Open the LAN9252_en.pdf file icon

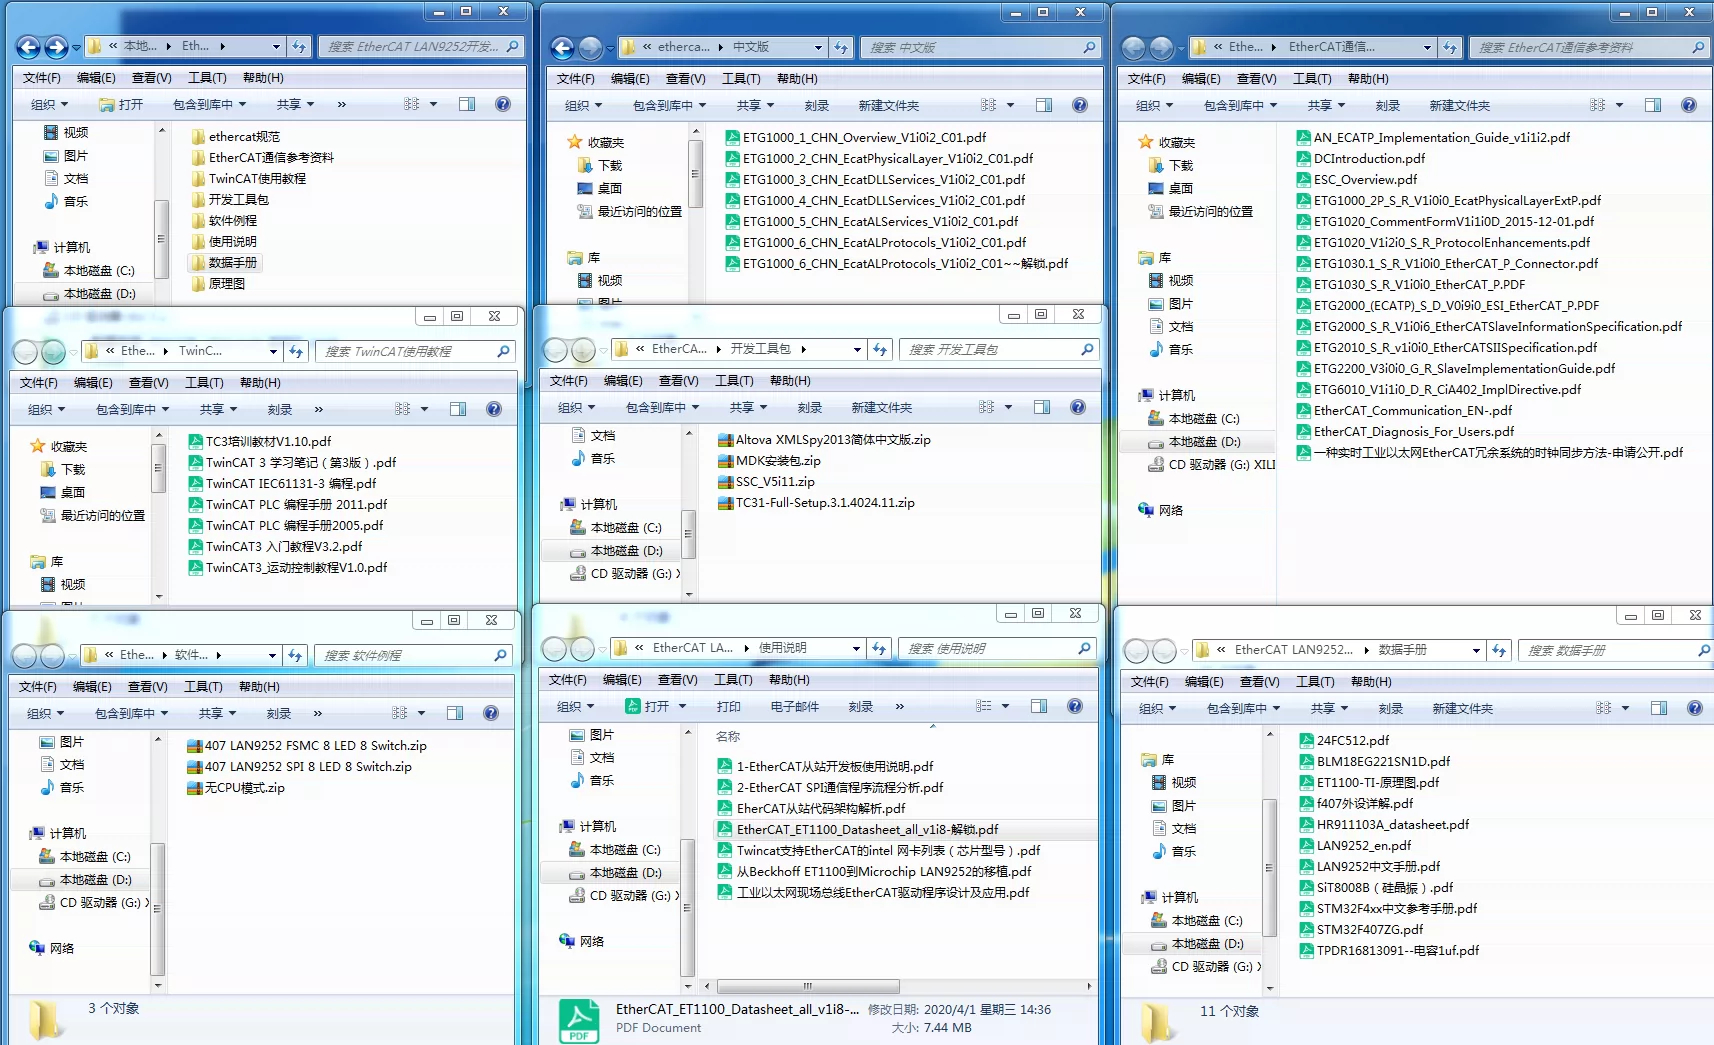(1306, 846)
